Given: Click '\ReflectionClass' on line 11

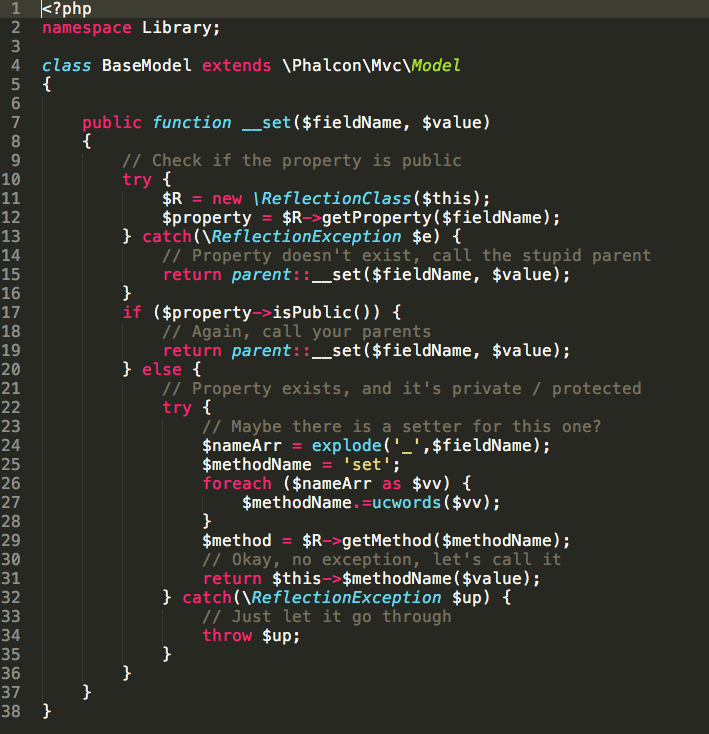Looking at the screenshot, I should point(332,199).
